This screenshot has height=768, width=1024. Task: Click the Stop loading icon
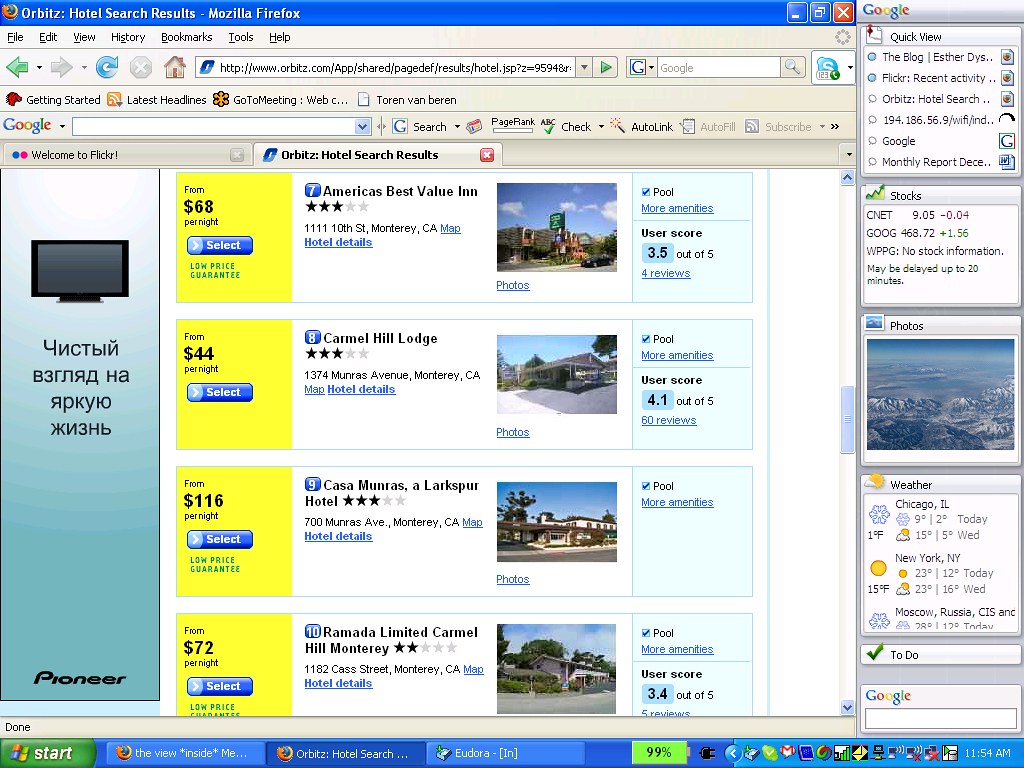[140, 67]
